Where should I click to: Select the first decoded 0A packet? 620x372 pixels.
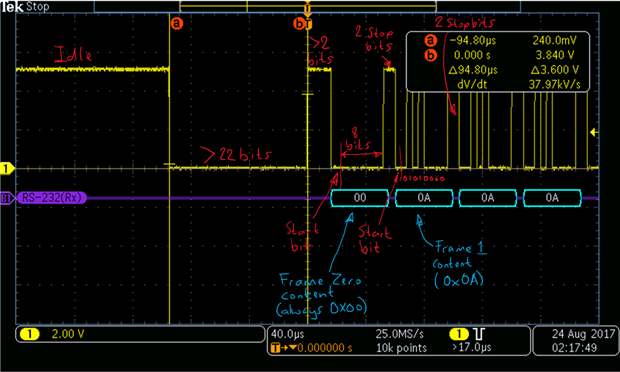tap(424, 198)
